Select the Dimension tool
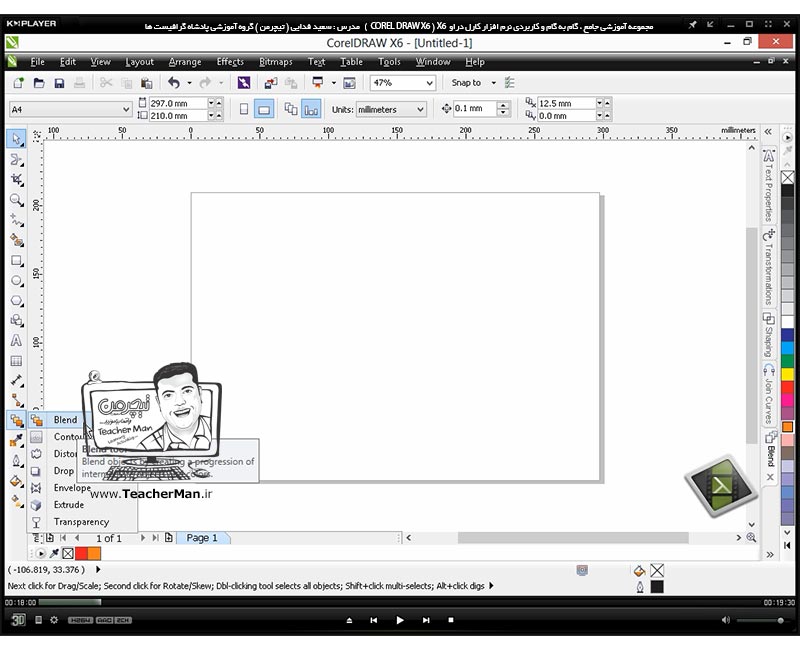800x650 pixels. tap(16, 381)
